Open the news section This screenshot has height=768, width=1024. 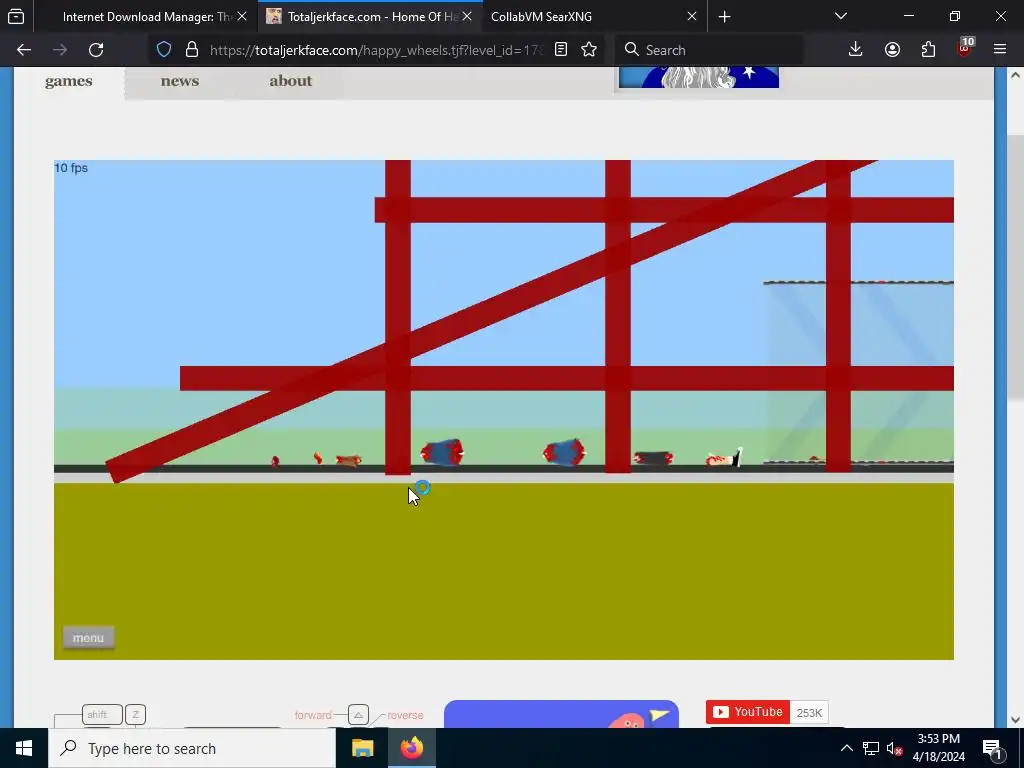(180, 81)
